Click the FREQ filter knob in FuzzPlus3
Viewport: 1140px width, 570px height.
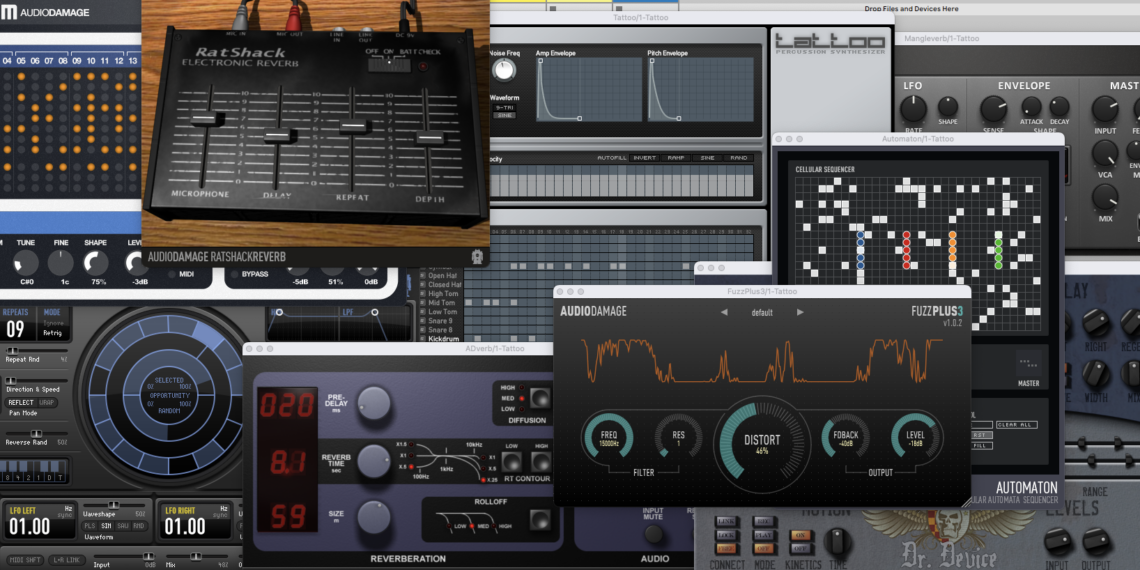609,439
